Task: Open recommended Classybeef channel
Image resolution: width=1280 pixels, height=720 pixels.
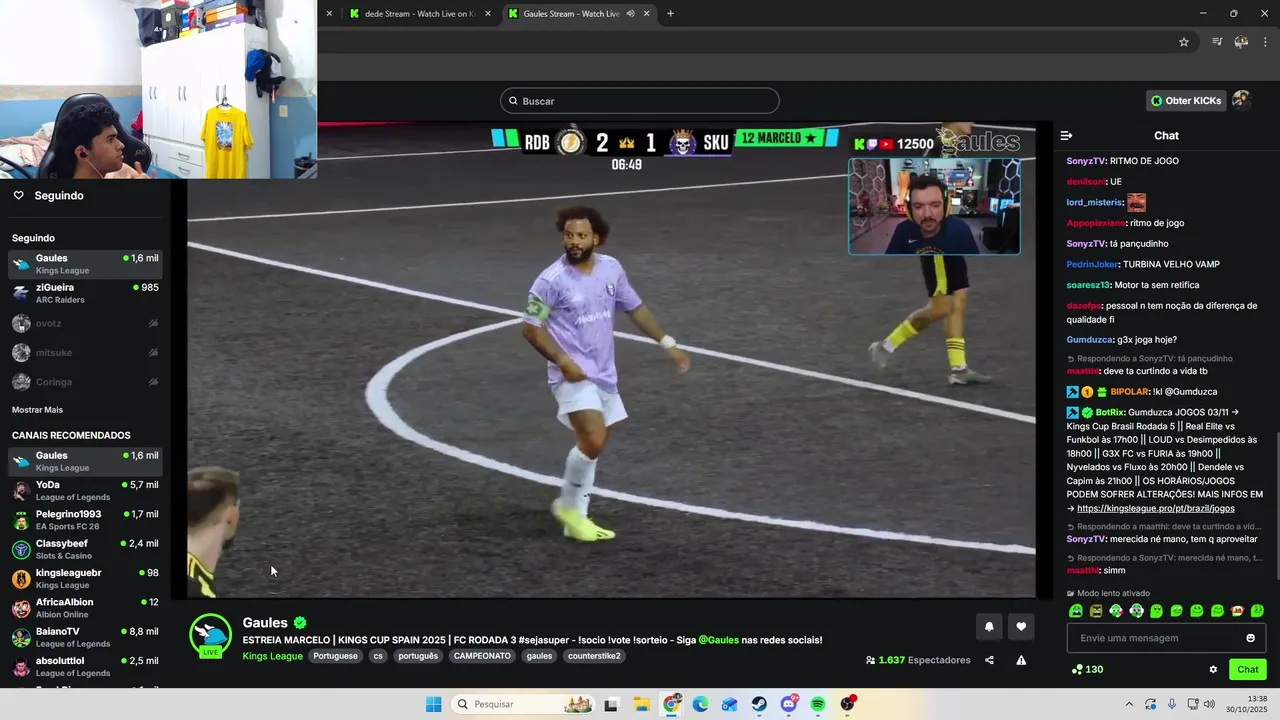Action: [x=85, y=549]
